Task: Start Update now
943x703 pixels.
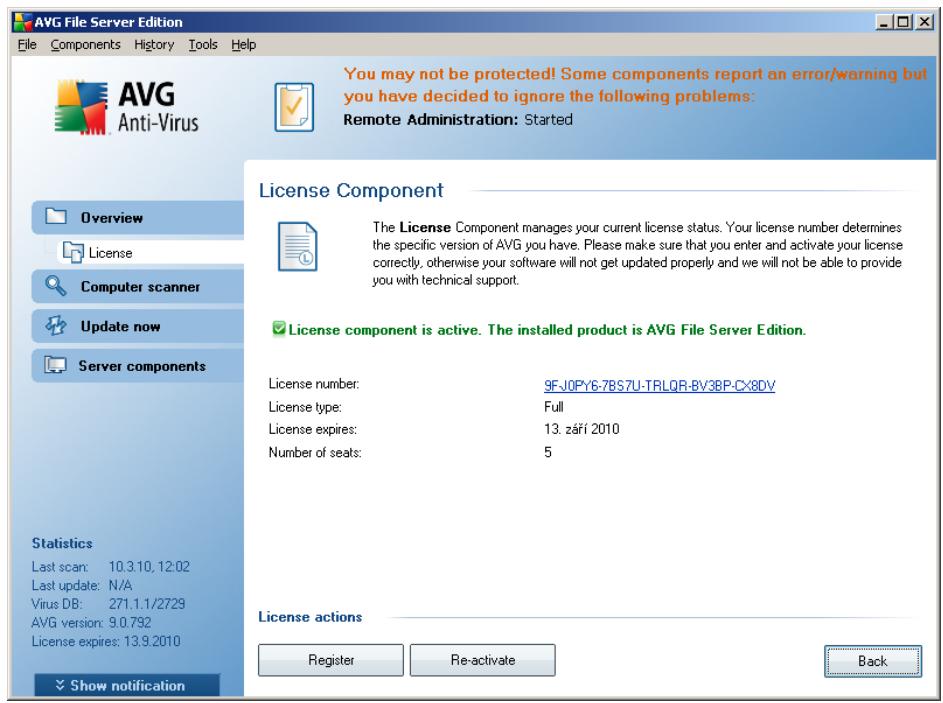Action: [x=138, y=326]
